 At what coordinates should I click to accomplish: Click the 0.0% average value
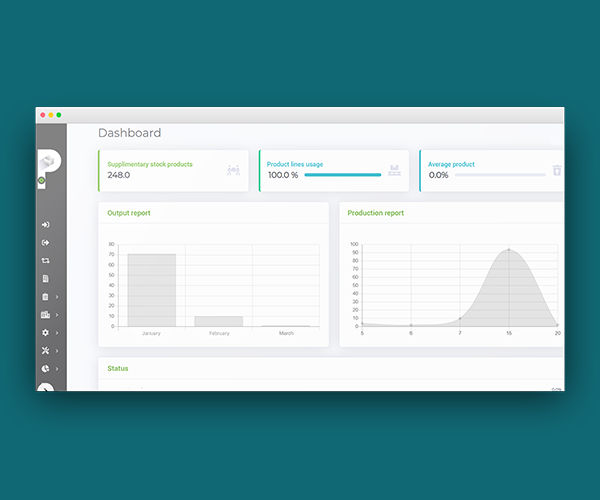(x=439, y=175)
